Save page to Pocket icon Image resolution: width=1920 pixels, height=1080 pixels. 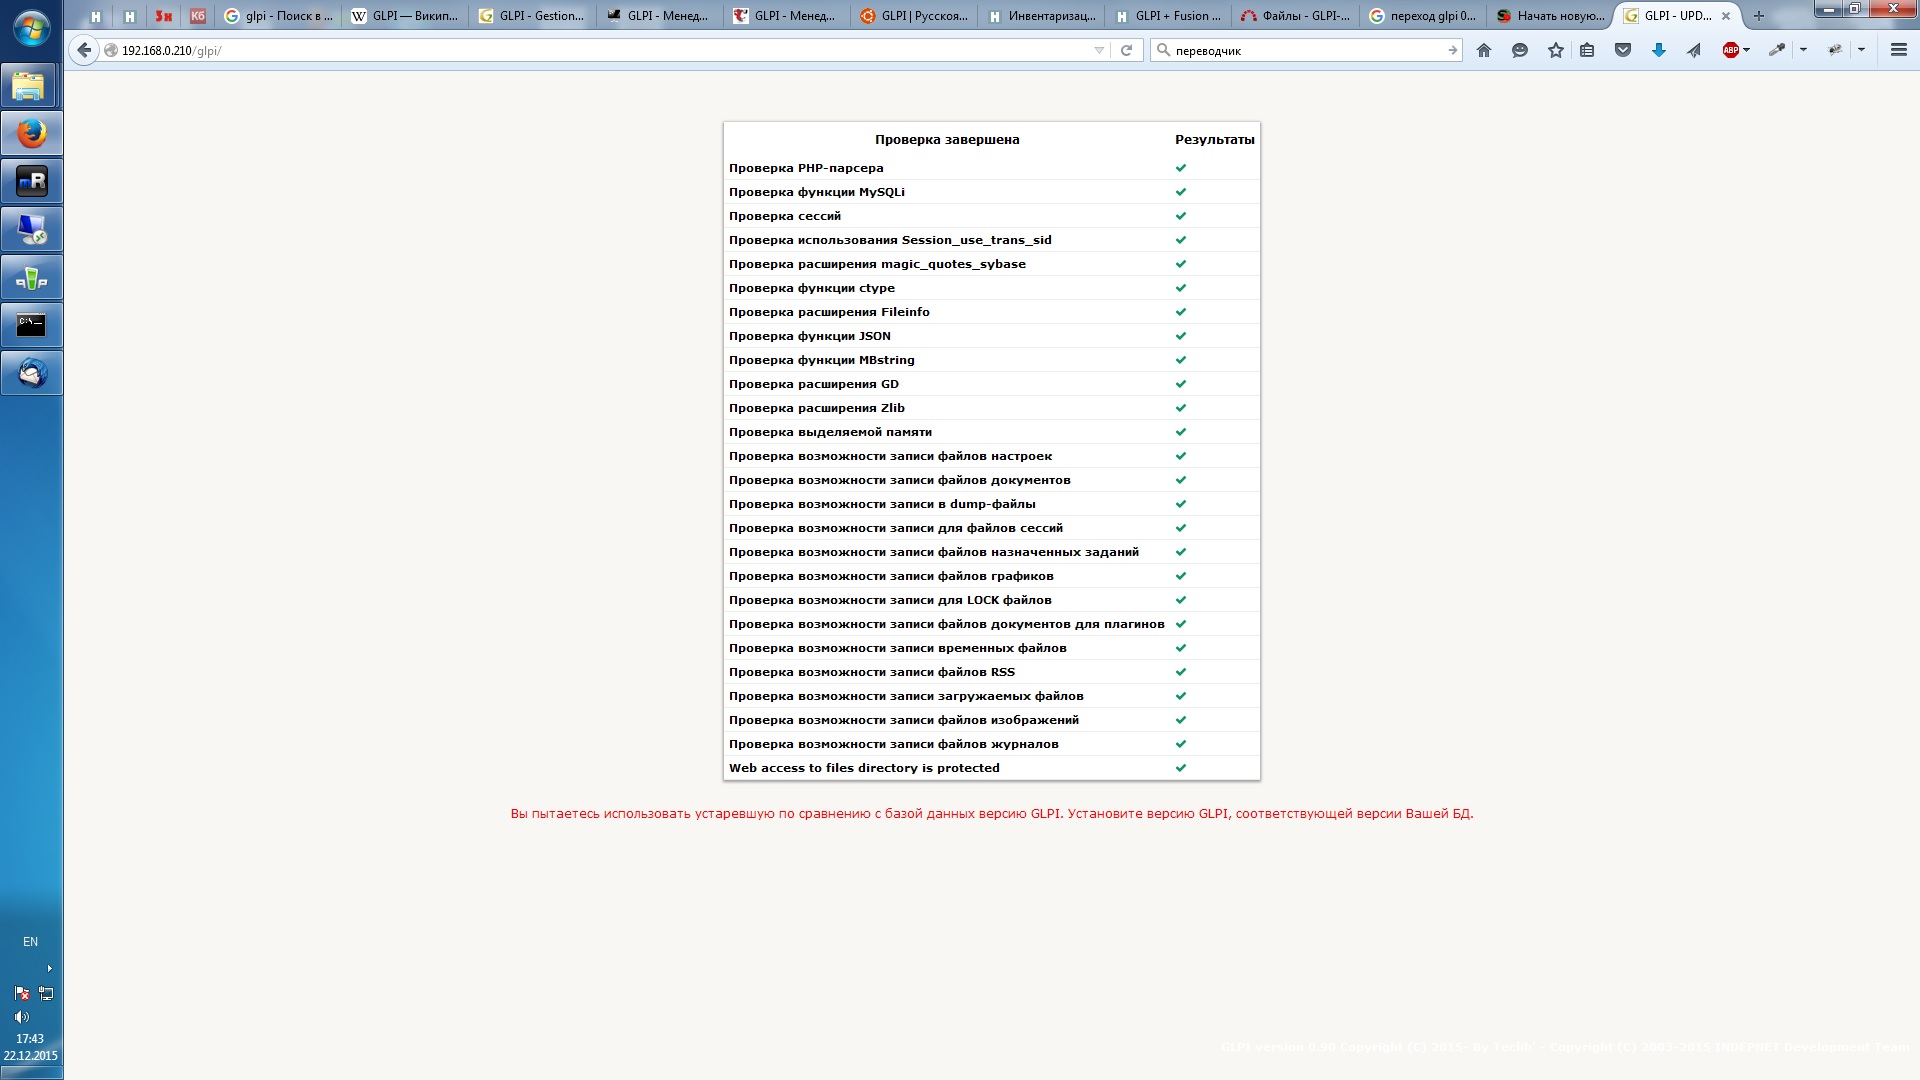pos(1623,50)
